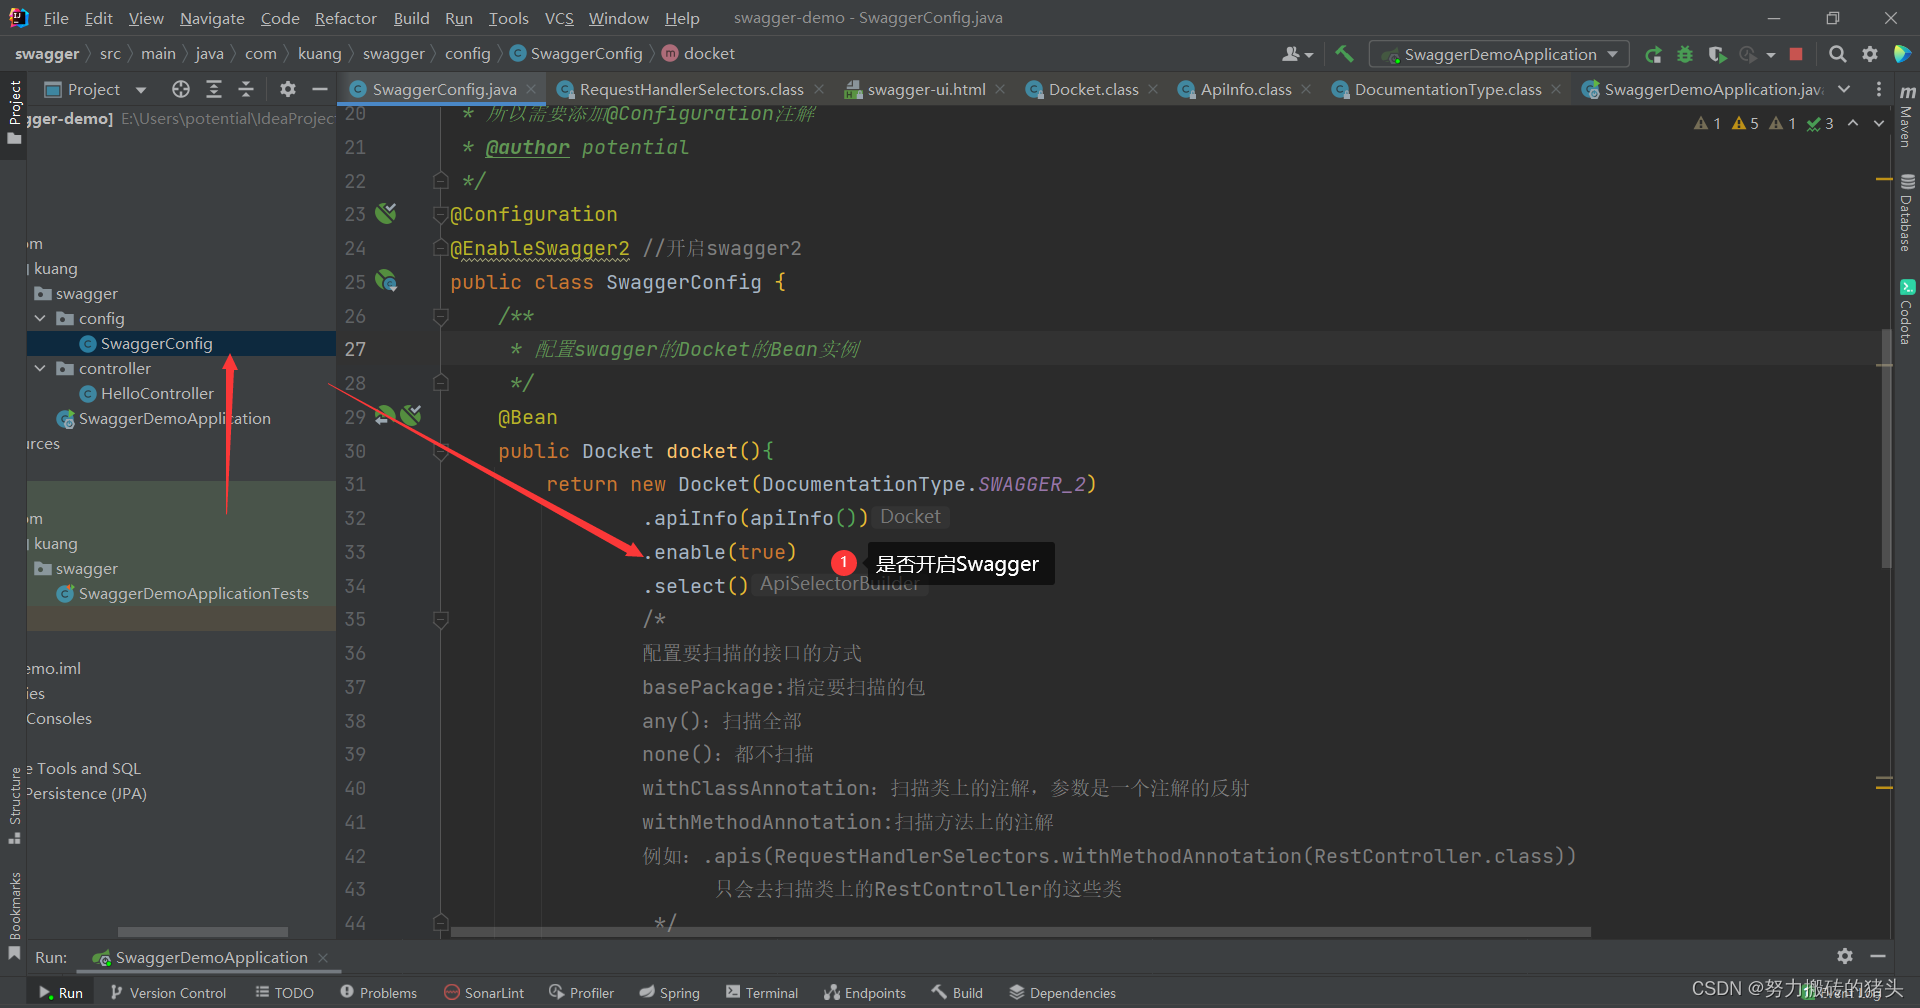Fold the javadoc comment at line 26

pos(440,316)
